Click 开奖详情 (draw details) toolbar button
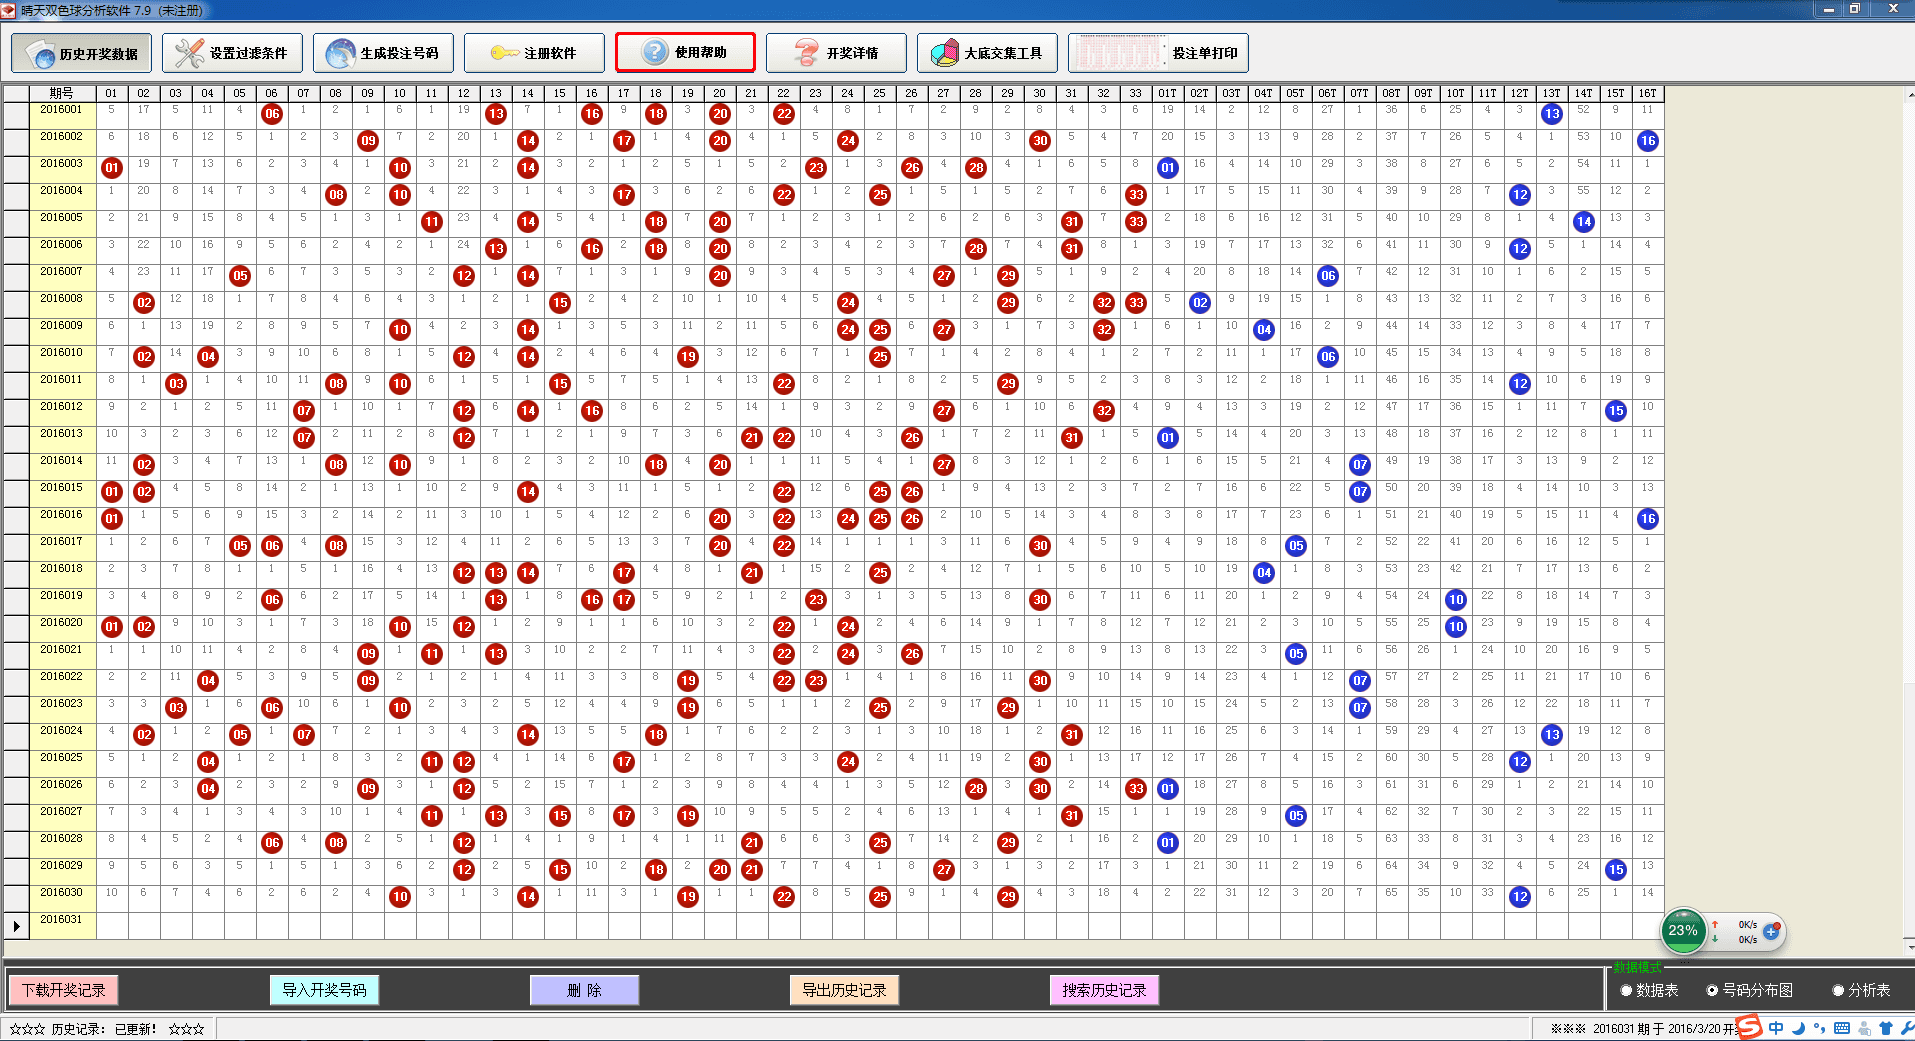This screenshot has height=1041, width=1915. [836, 53]
